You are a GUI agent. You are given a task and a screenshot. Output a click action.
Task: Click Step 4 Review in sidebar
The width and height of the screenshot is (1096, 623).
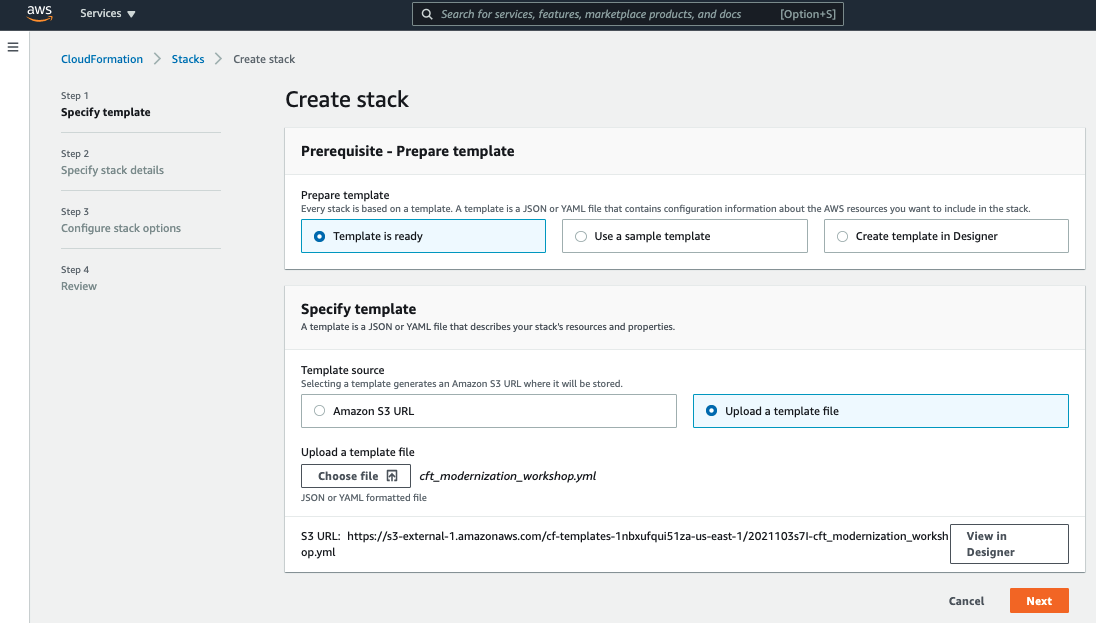(78, 278)
